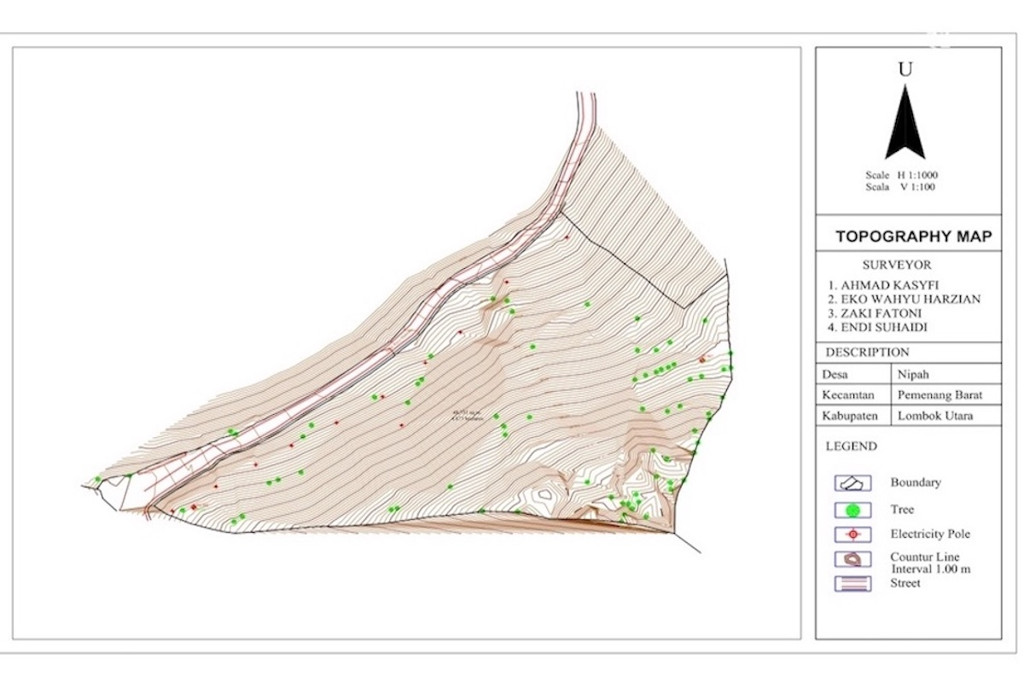Screen dimensions: 1024x683
Task: Click the north arrow compass symbol
Action: coord(904,122)
